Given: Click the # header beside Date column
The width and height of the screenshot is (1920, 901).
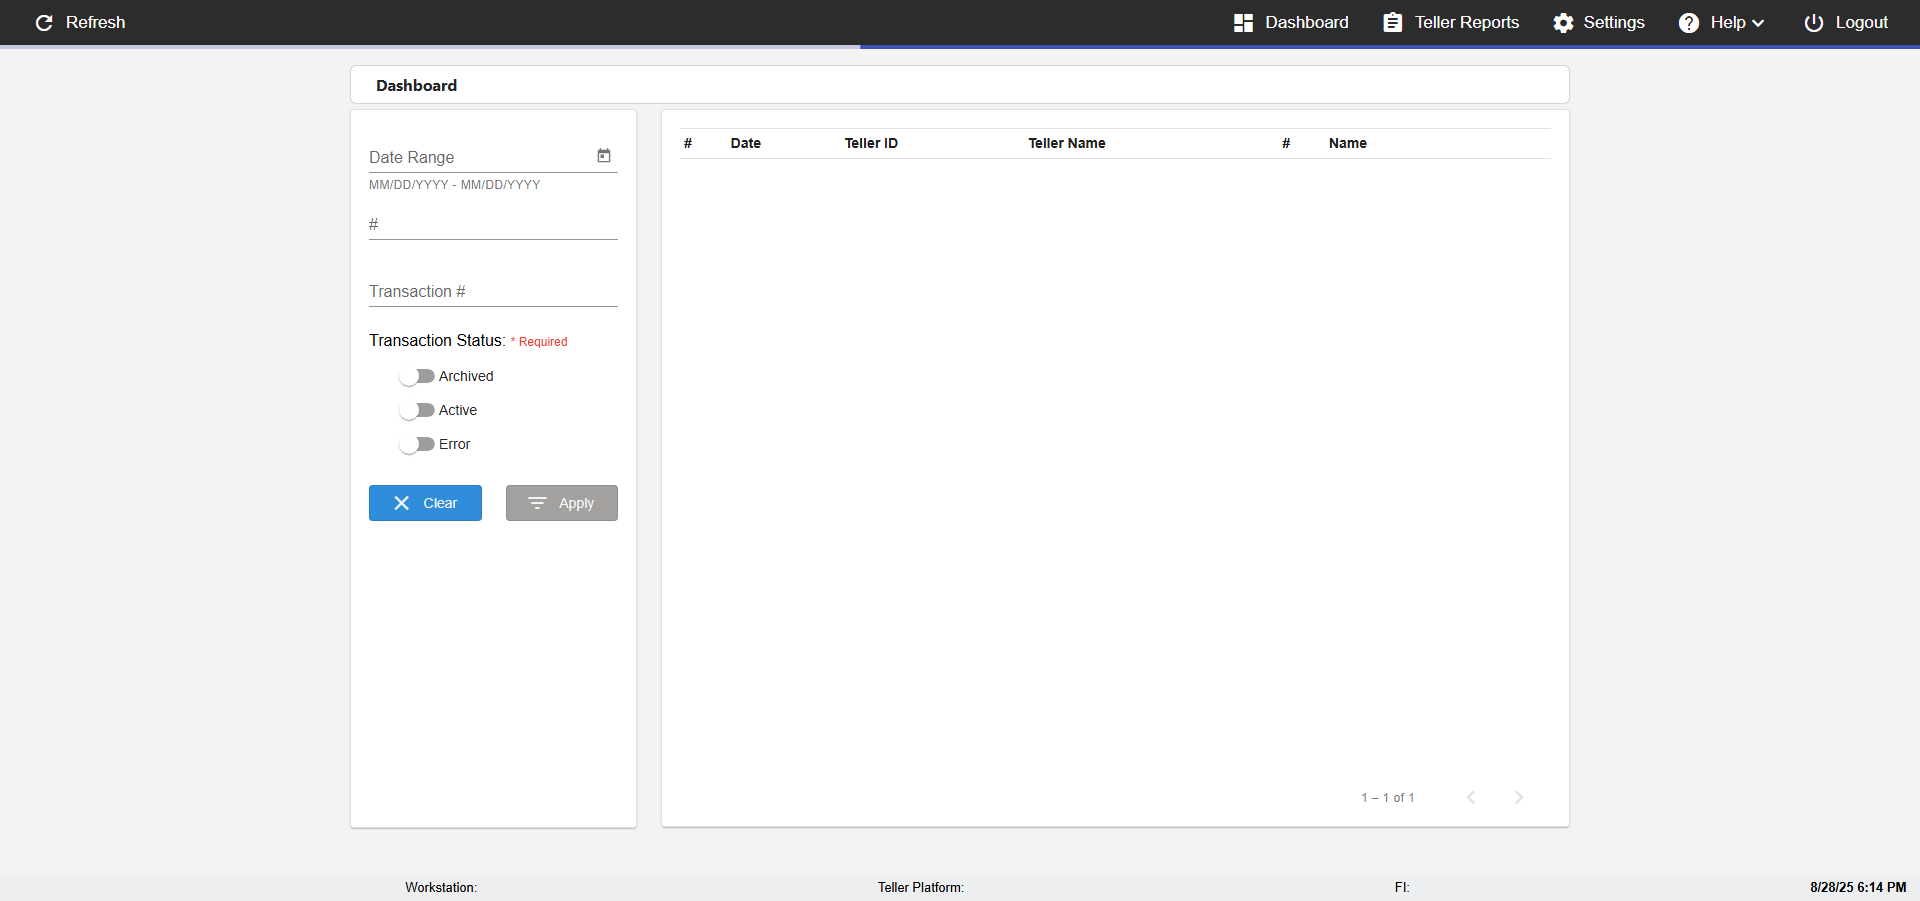Looking at the screenshot, I should pos(688,143).
